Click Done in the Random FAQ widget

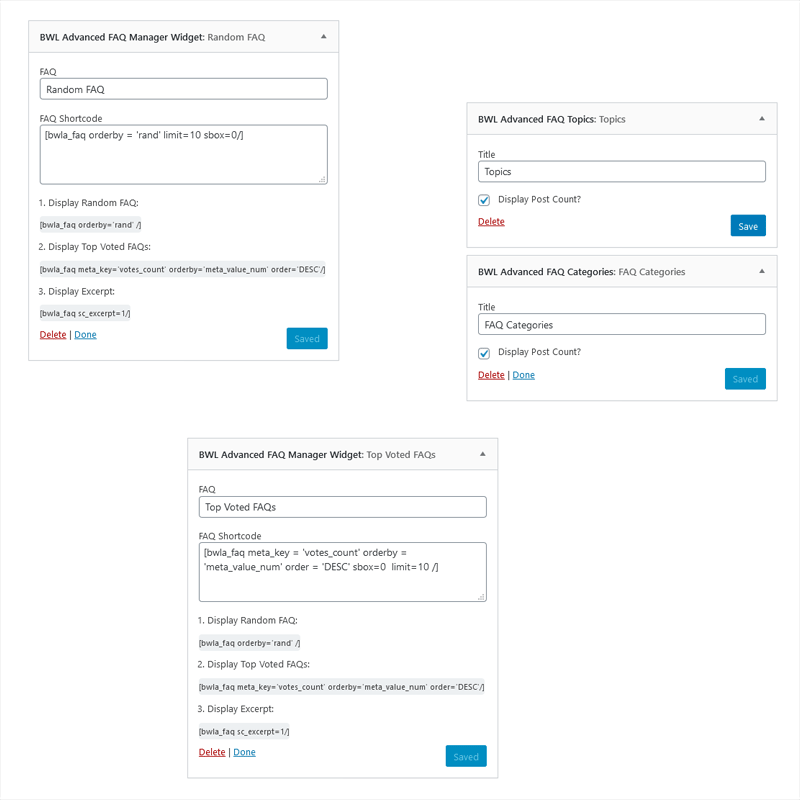coord(85,334)
